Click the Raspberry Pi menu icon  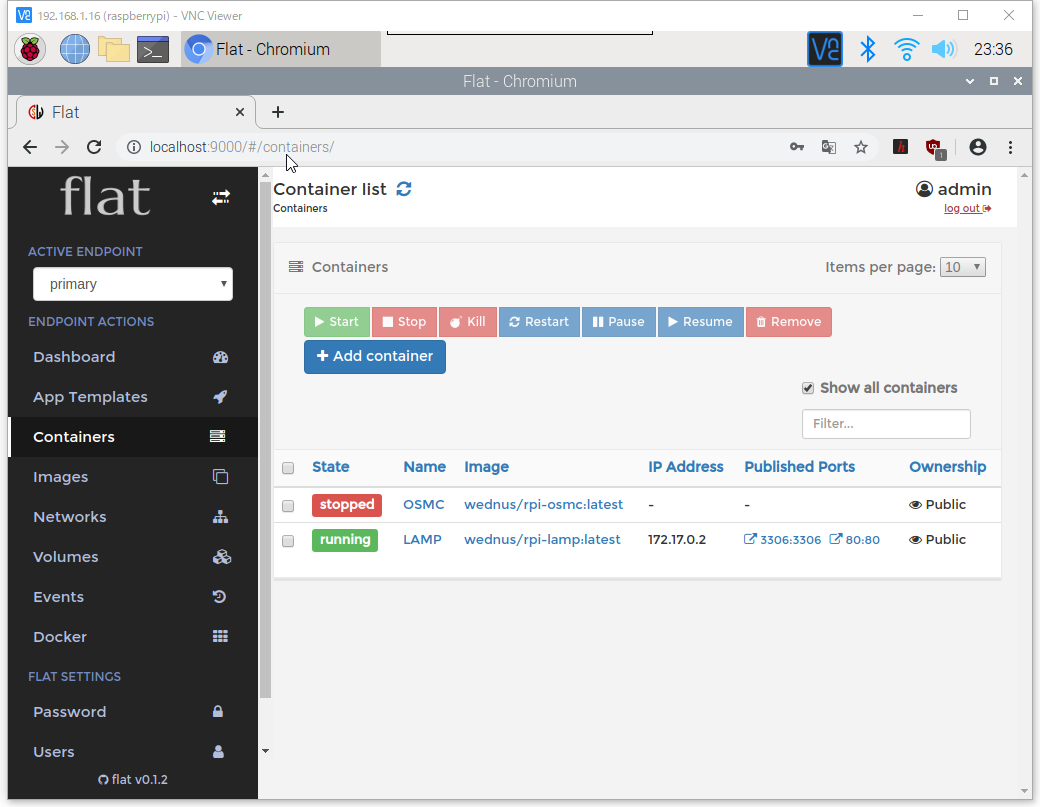[30, 50]
